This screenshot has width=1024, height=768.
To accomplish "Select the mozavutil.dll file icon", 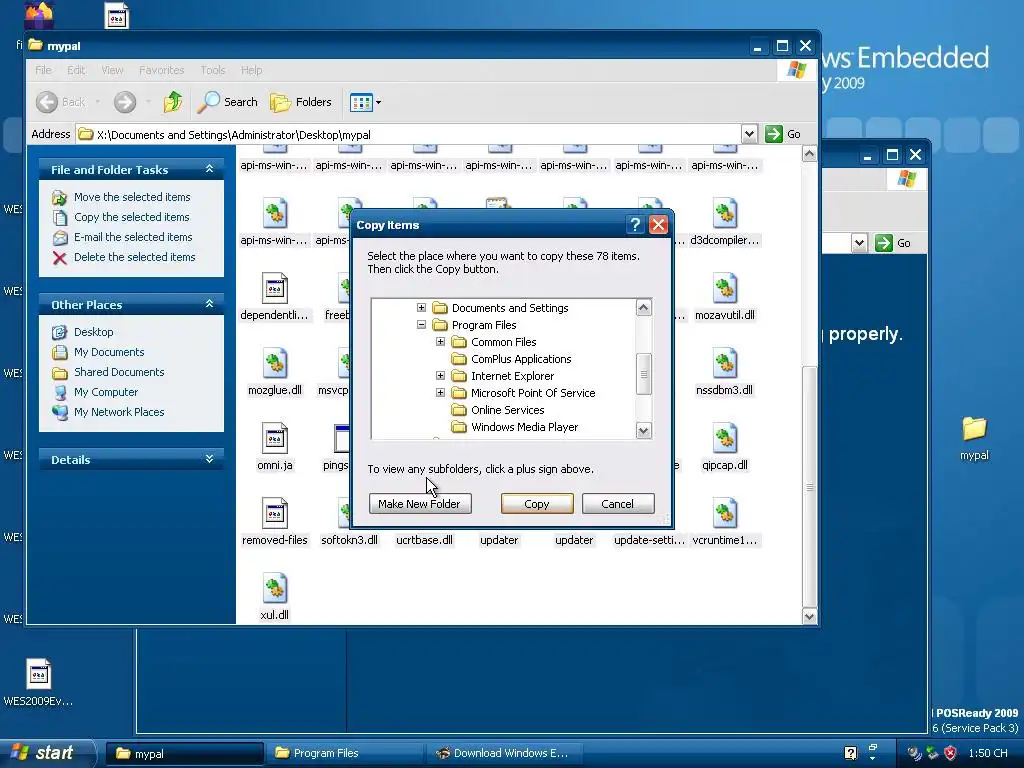I will (x=724, y=288).
